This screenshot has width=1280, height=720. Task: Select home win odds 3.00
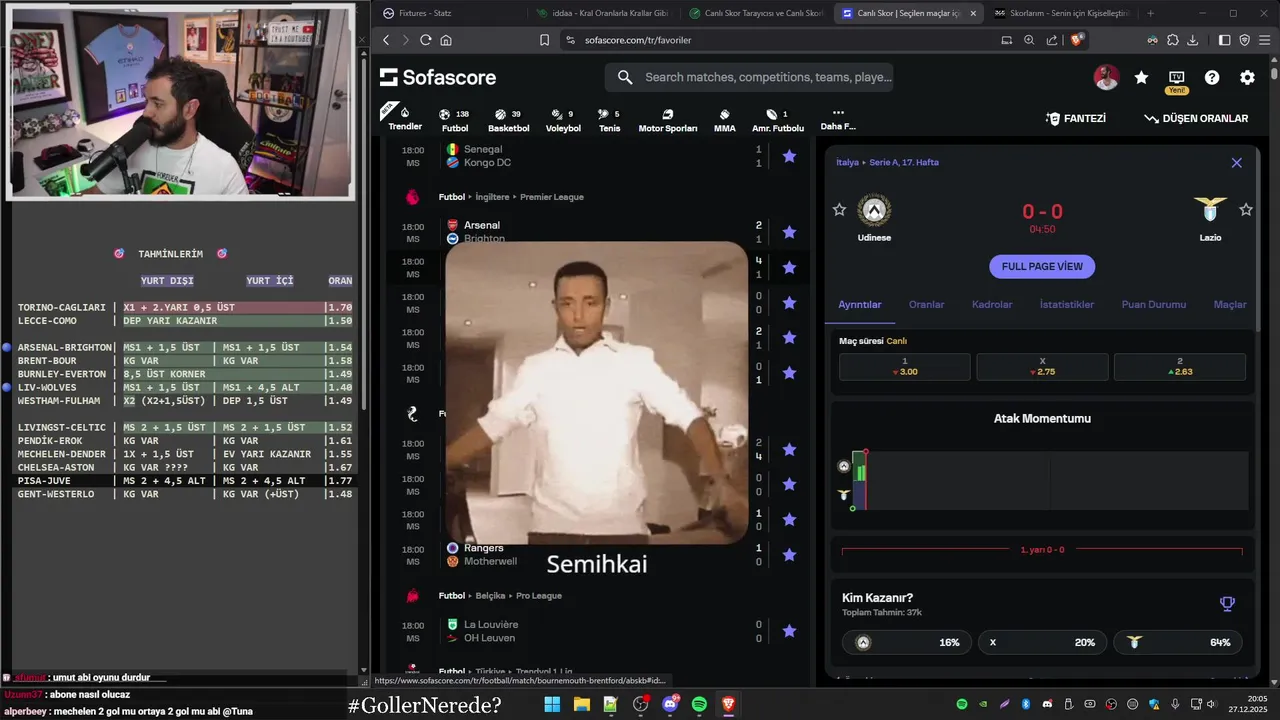(x=905, y=367)
